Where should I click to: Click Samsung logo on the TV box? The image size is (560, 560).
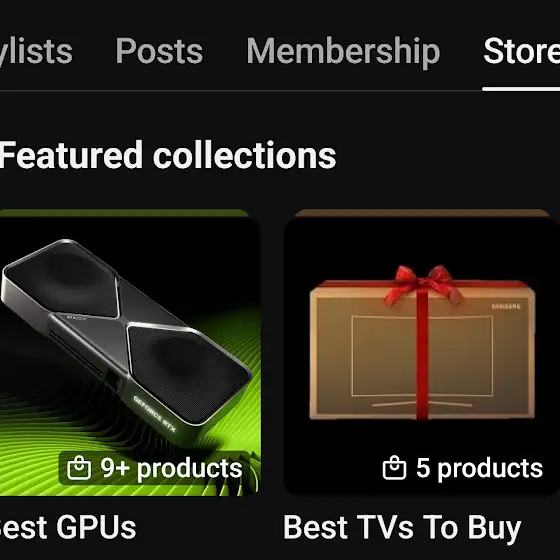(506, 306)
